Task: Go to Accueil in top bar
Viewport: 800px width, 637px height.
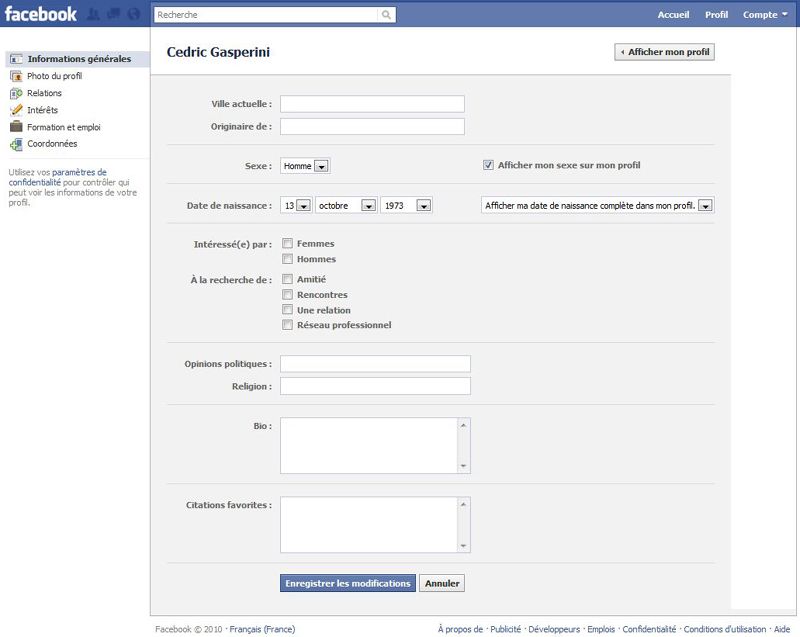Action: 673,15
